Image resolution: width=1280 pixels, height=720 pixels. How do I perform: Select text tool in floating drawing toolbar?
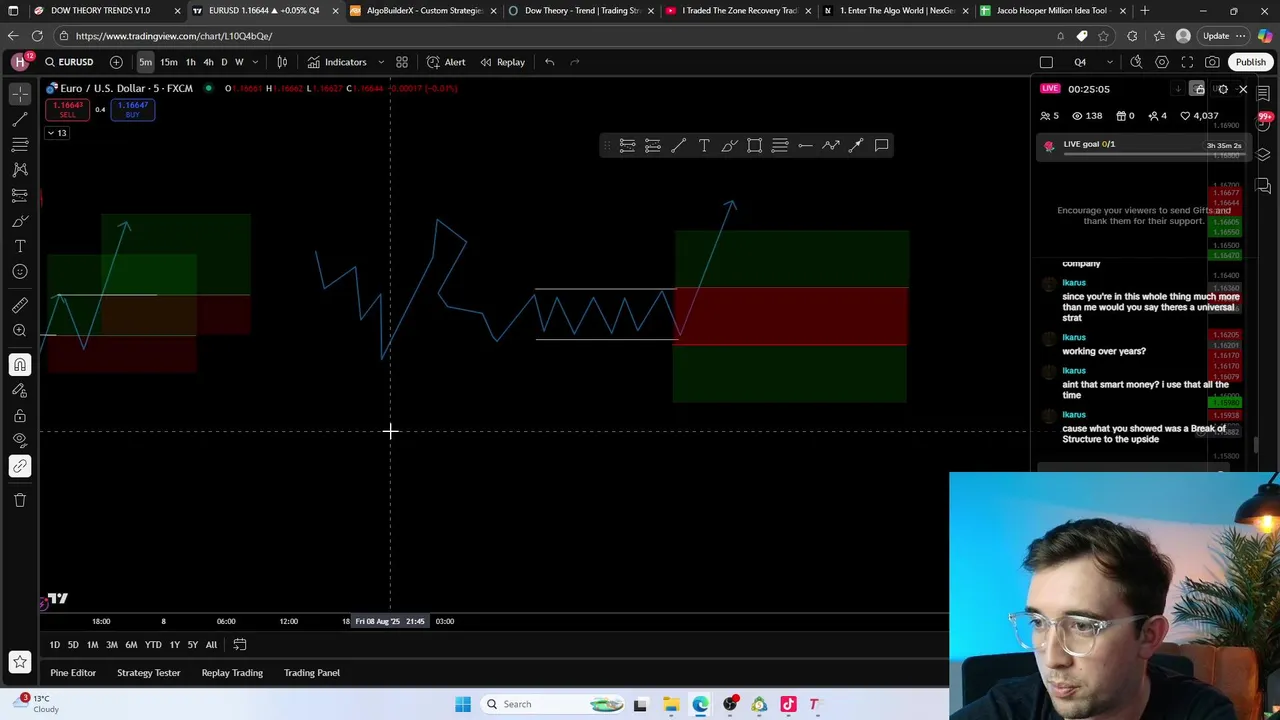[704, 146]
